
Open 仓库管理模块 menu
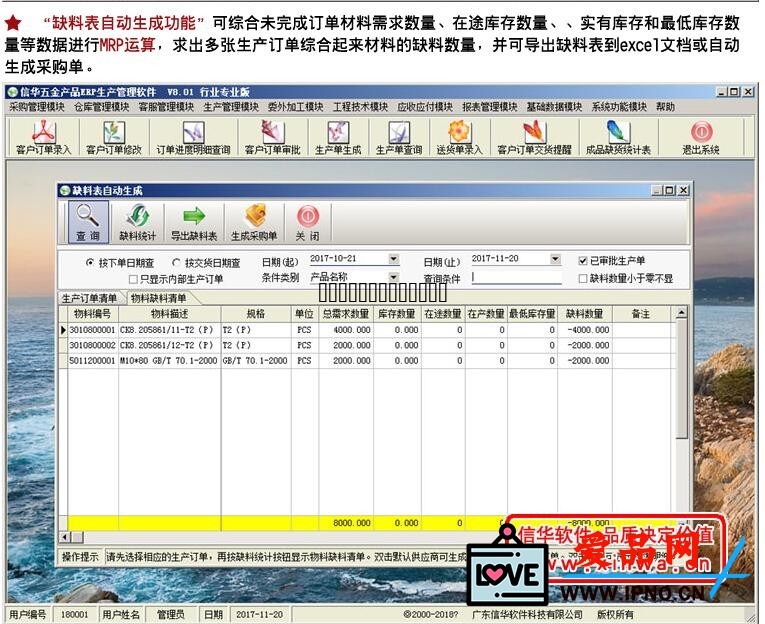point(101,107)
